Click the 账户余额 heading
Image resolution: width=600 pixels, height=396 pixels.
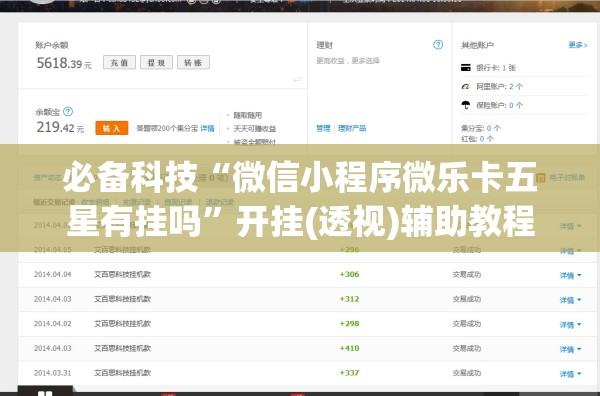click(x=52, y=45)
